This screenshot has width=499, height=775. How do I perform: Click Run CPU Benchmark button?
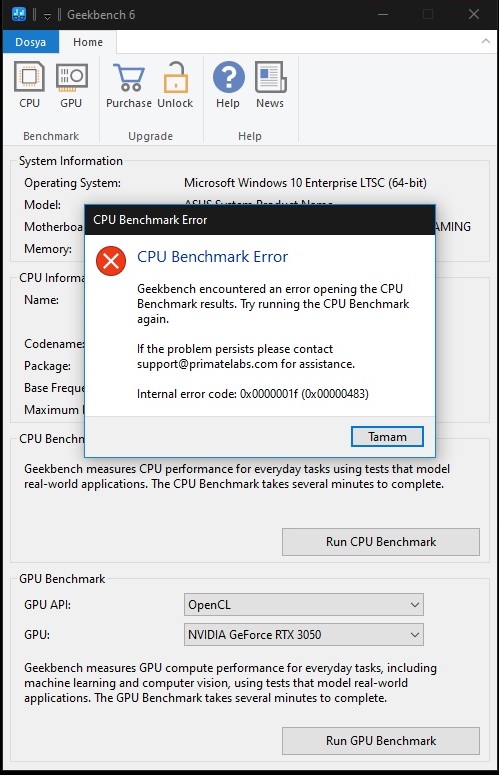381,542
